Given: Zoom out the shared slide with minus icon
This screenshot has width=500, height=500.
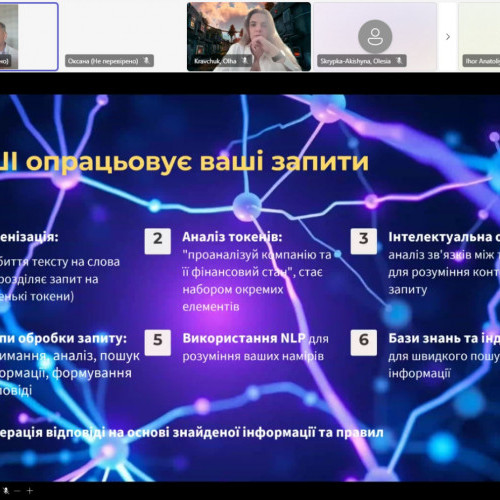Looking at the screenshot, I should (17, 491).
